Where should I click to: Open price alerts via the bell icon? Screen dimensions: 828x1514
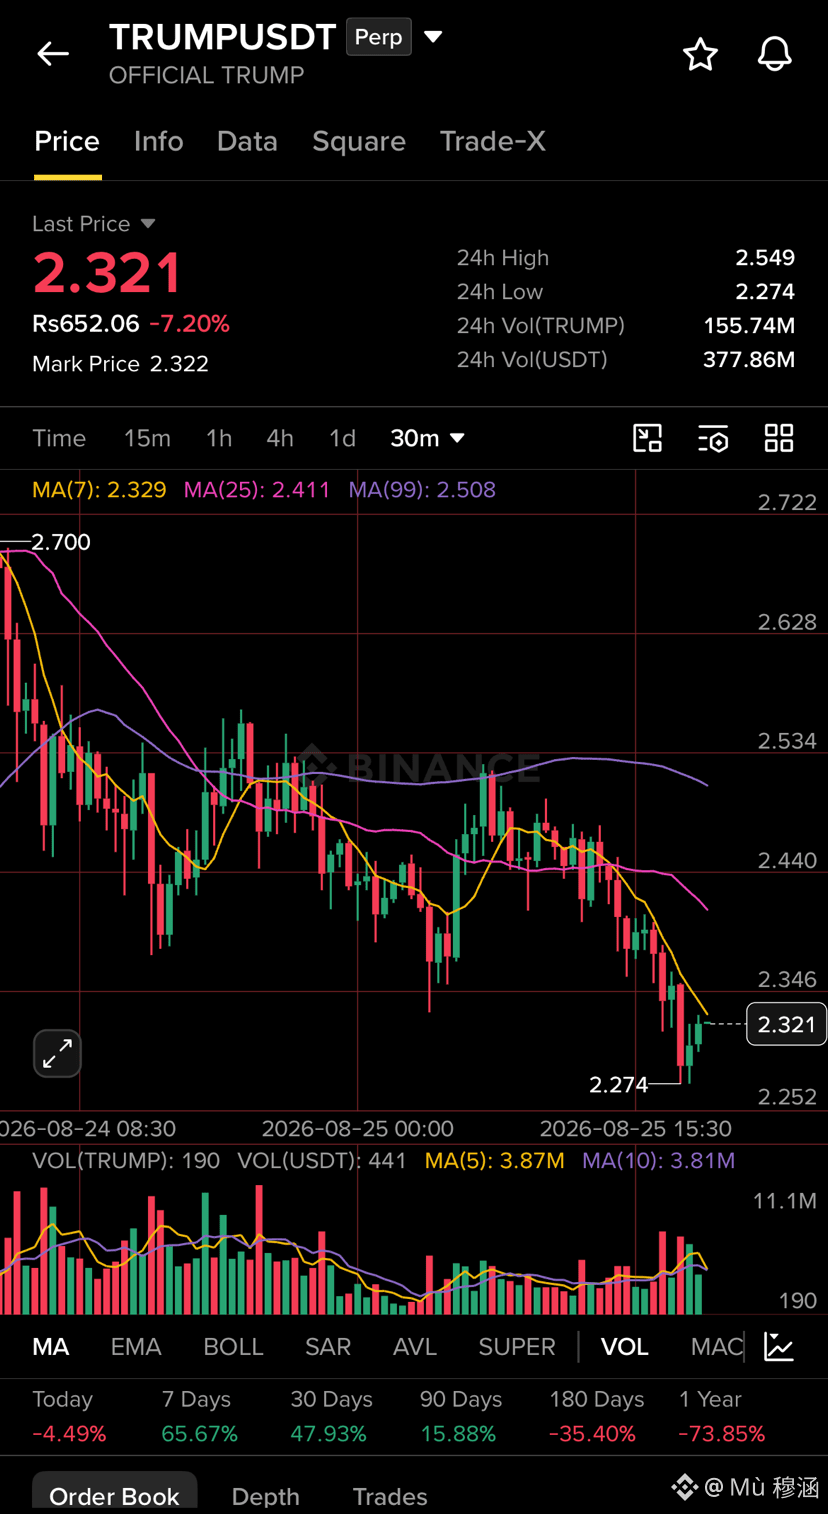tap(774, 54)
